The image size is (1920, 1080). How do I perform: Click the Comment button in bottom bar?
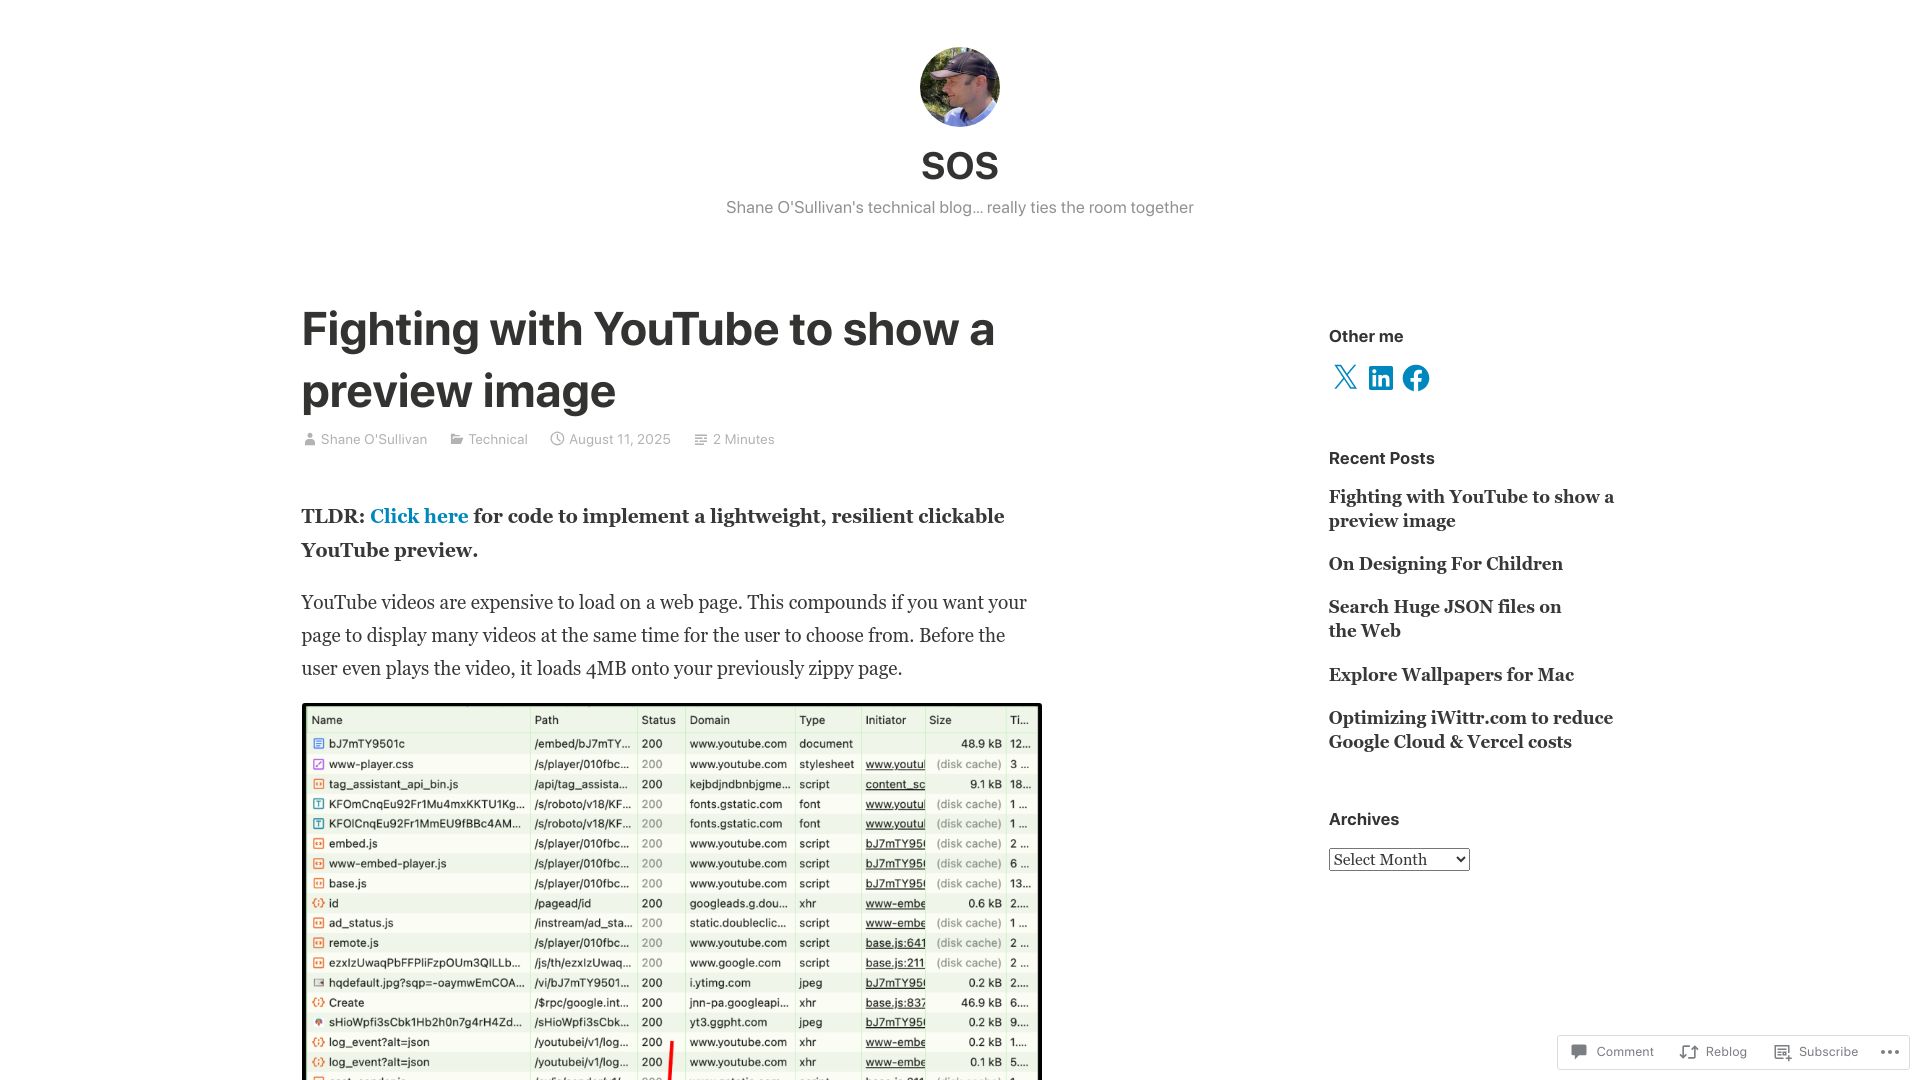[x=1612, y=1052]
